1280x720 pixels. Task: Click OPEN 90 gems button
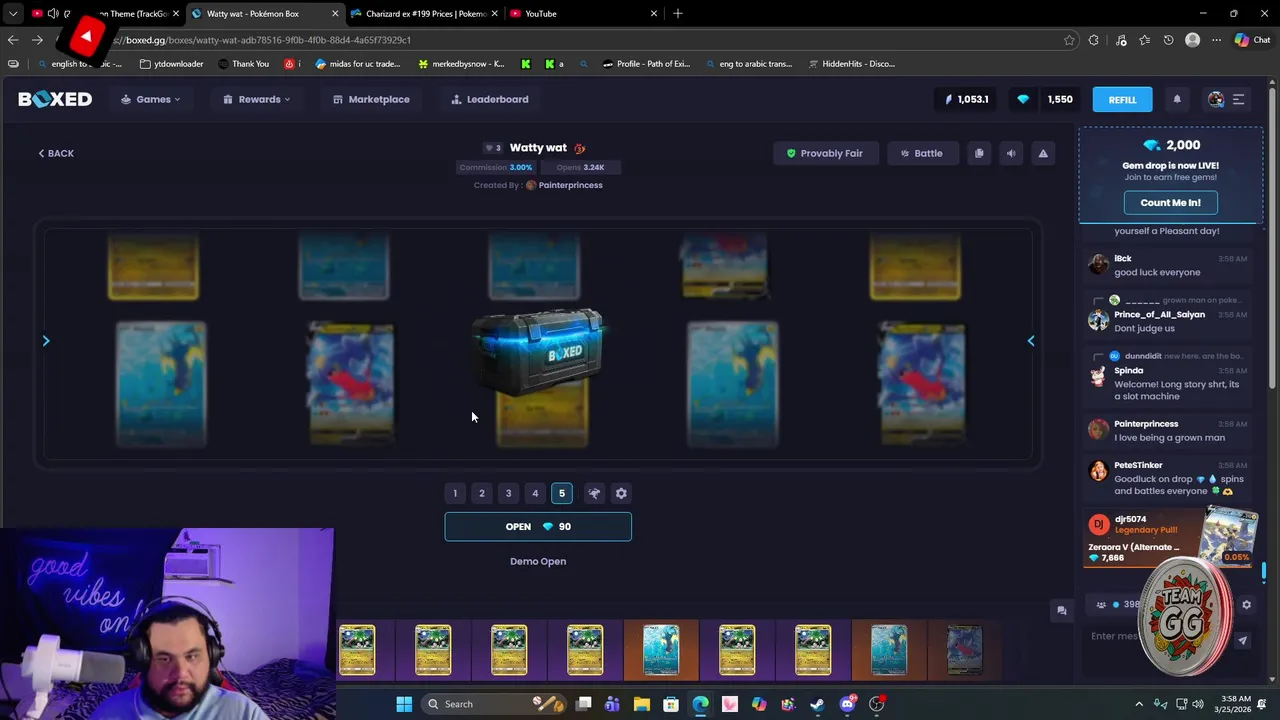538,526
